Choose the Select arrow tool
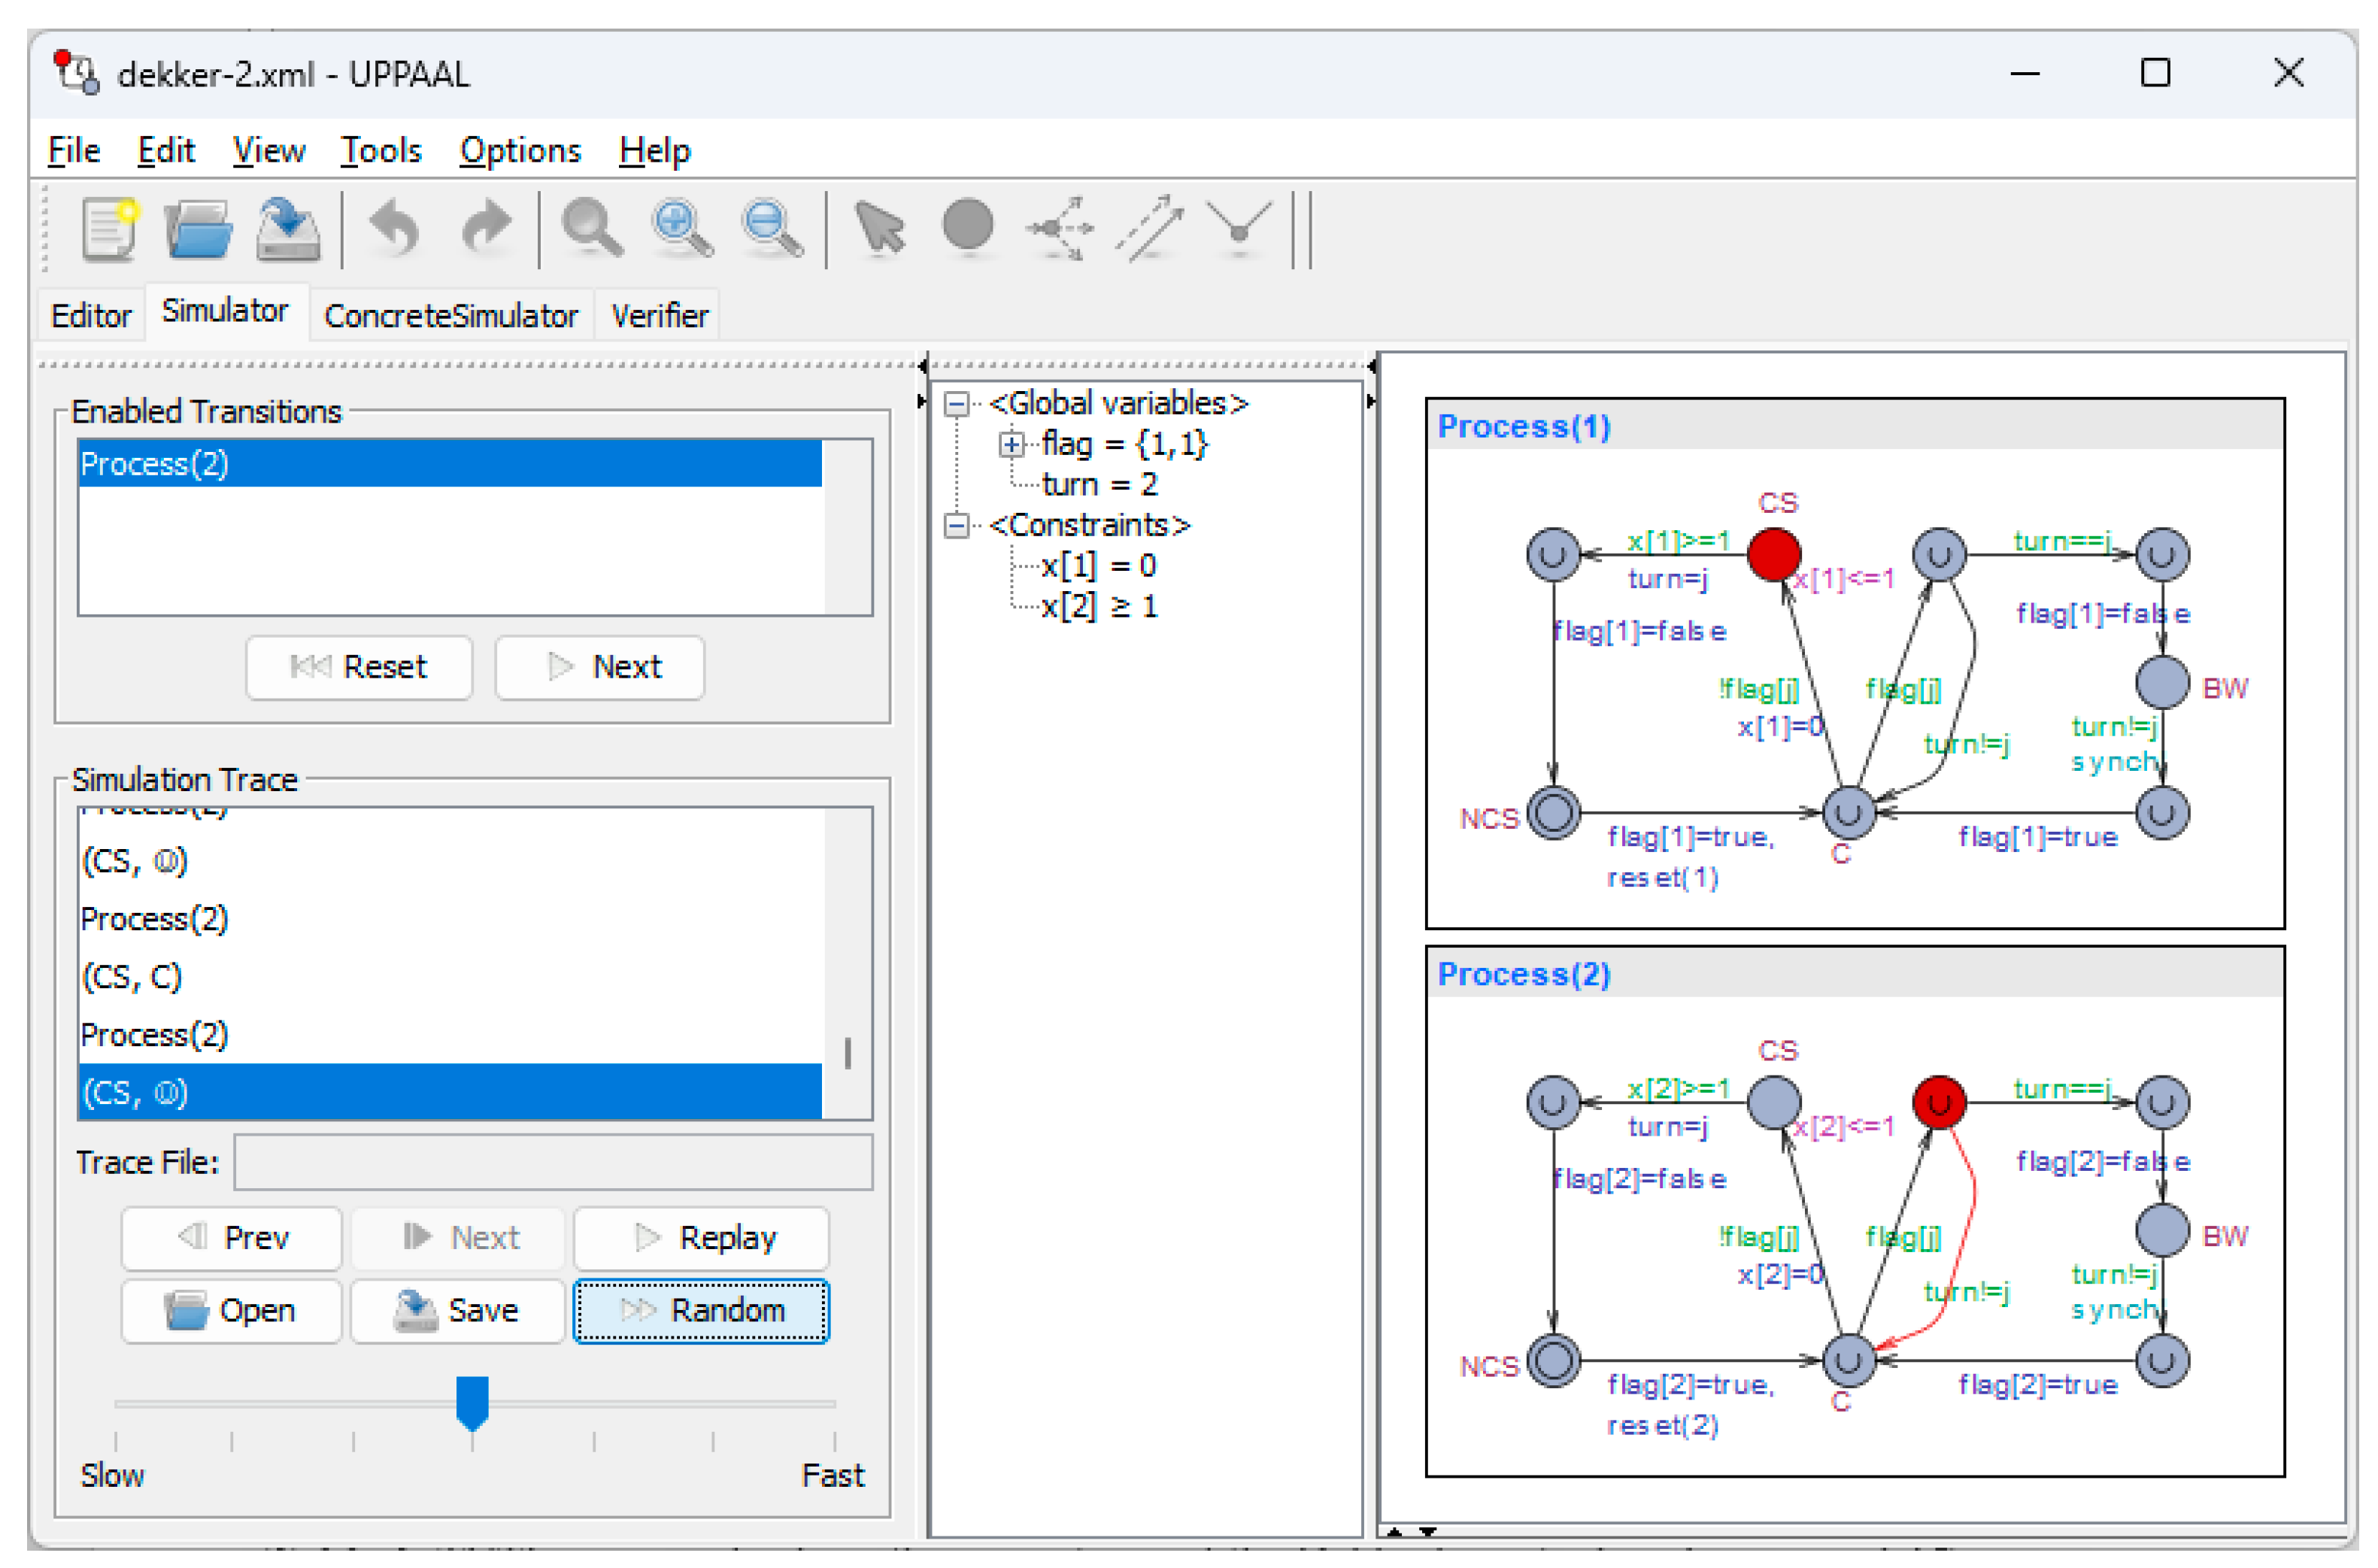This screenshot has height=1568, width=2378. click(879, 229)
